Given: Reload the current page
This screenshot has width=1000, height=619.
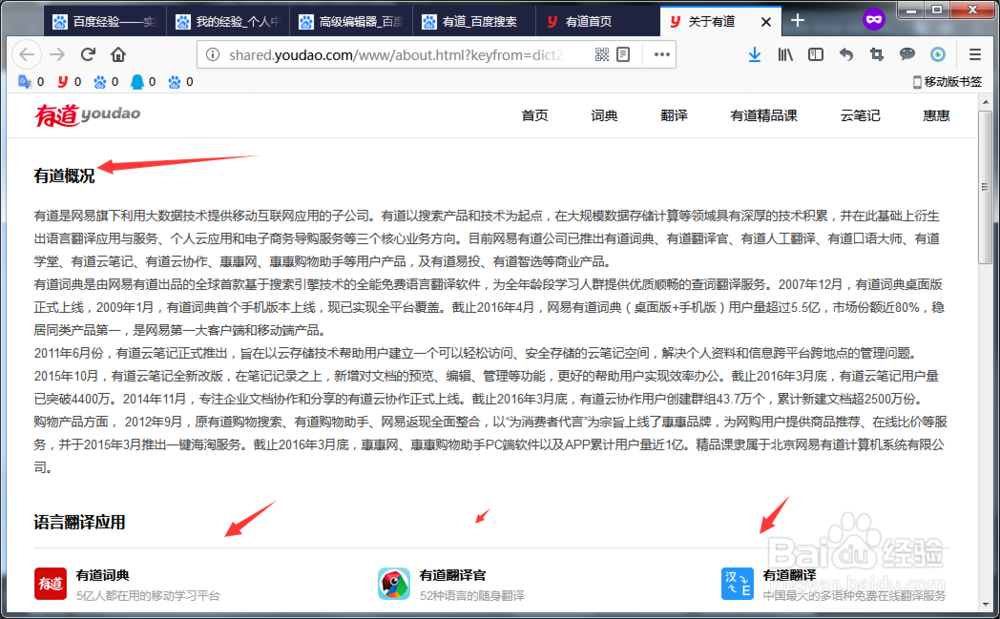Looking at the screenshot, I should click(x=88, y=55).
